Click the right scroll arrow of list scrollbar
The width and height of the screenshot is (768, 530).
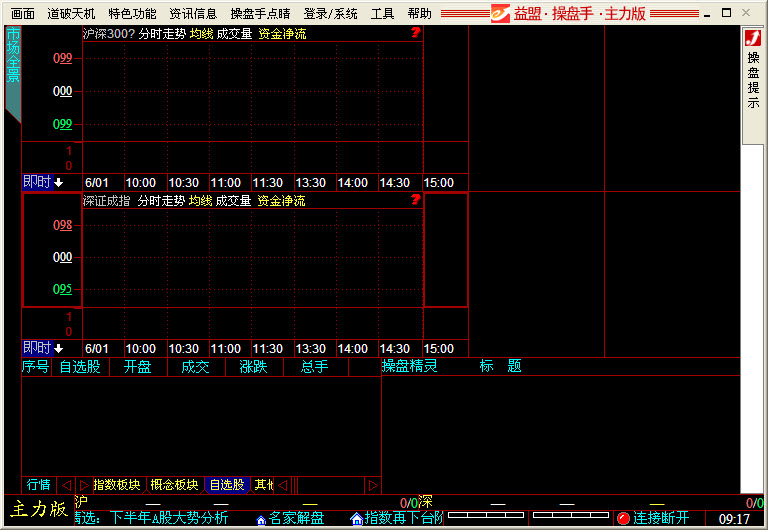pos(373,485)
